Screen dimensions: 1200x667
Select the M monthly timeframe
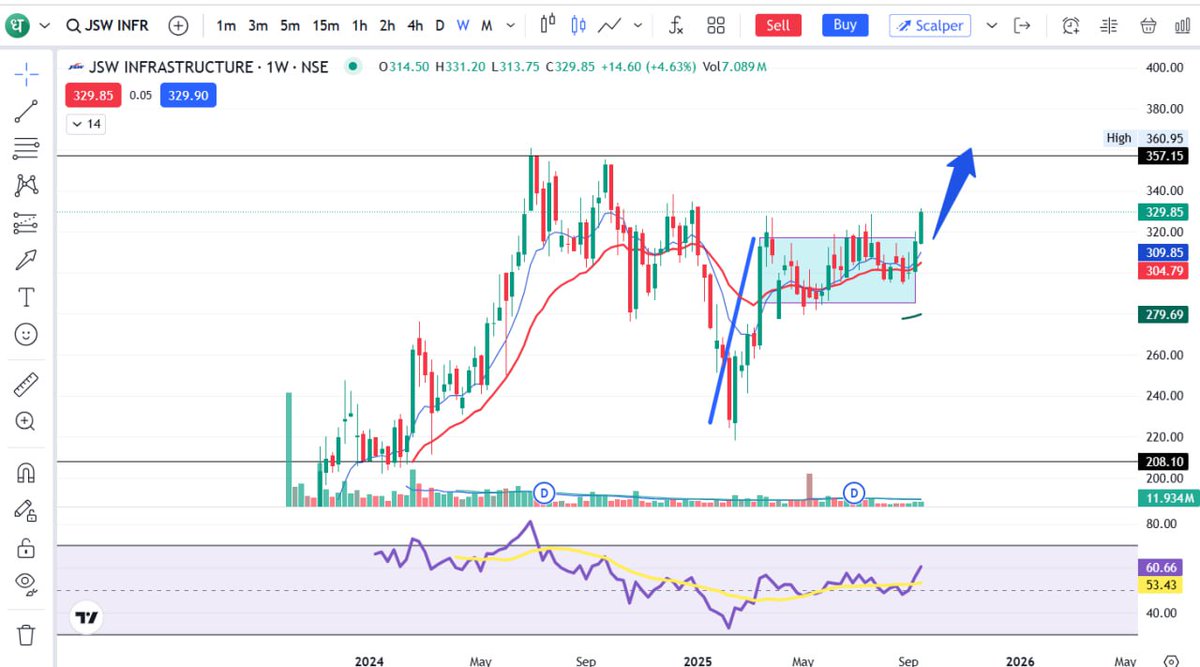click(487, 25)
